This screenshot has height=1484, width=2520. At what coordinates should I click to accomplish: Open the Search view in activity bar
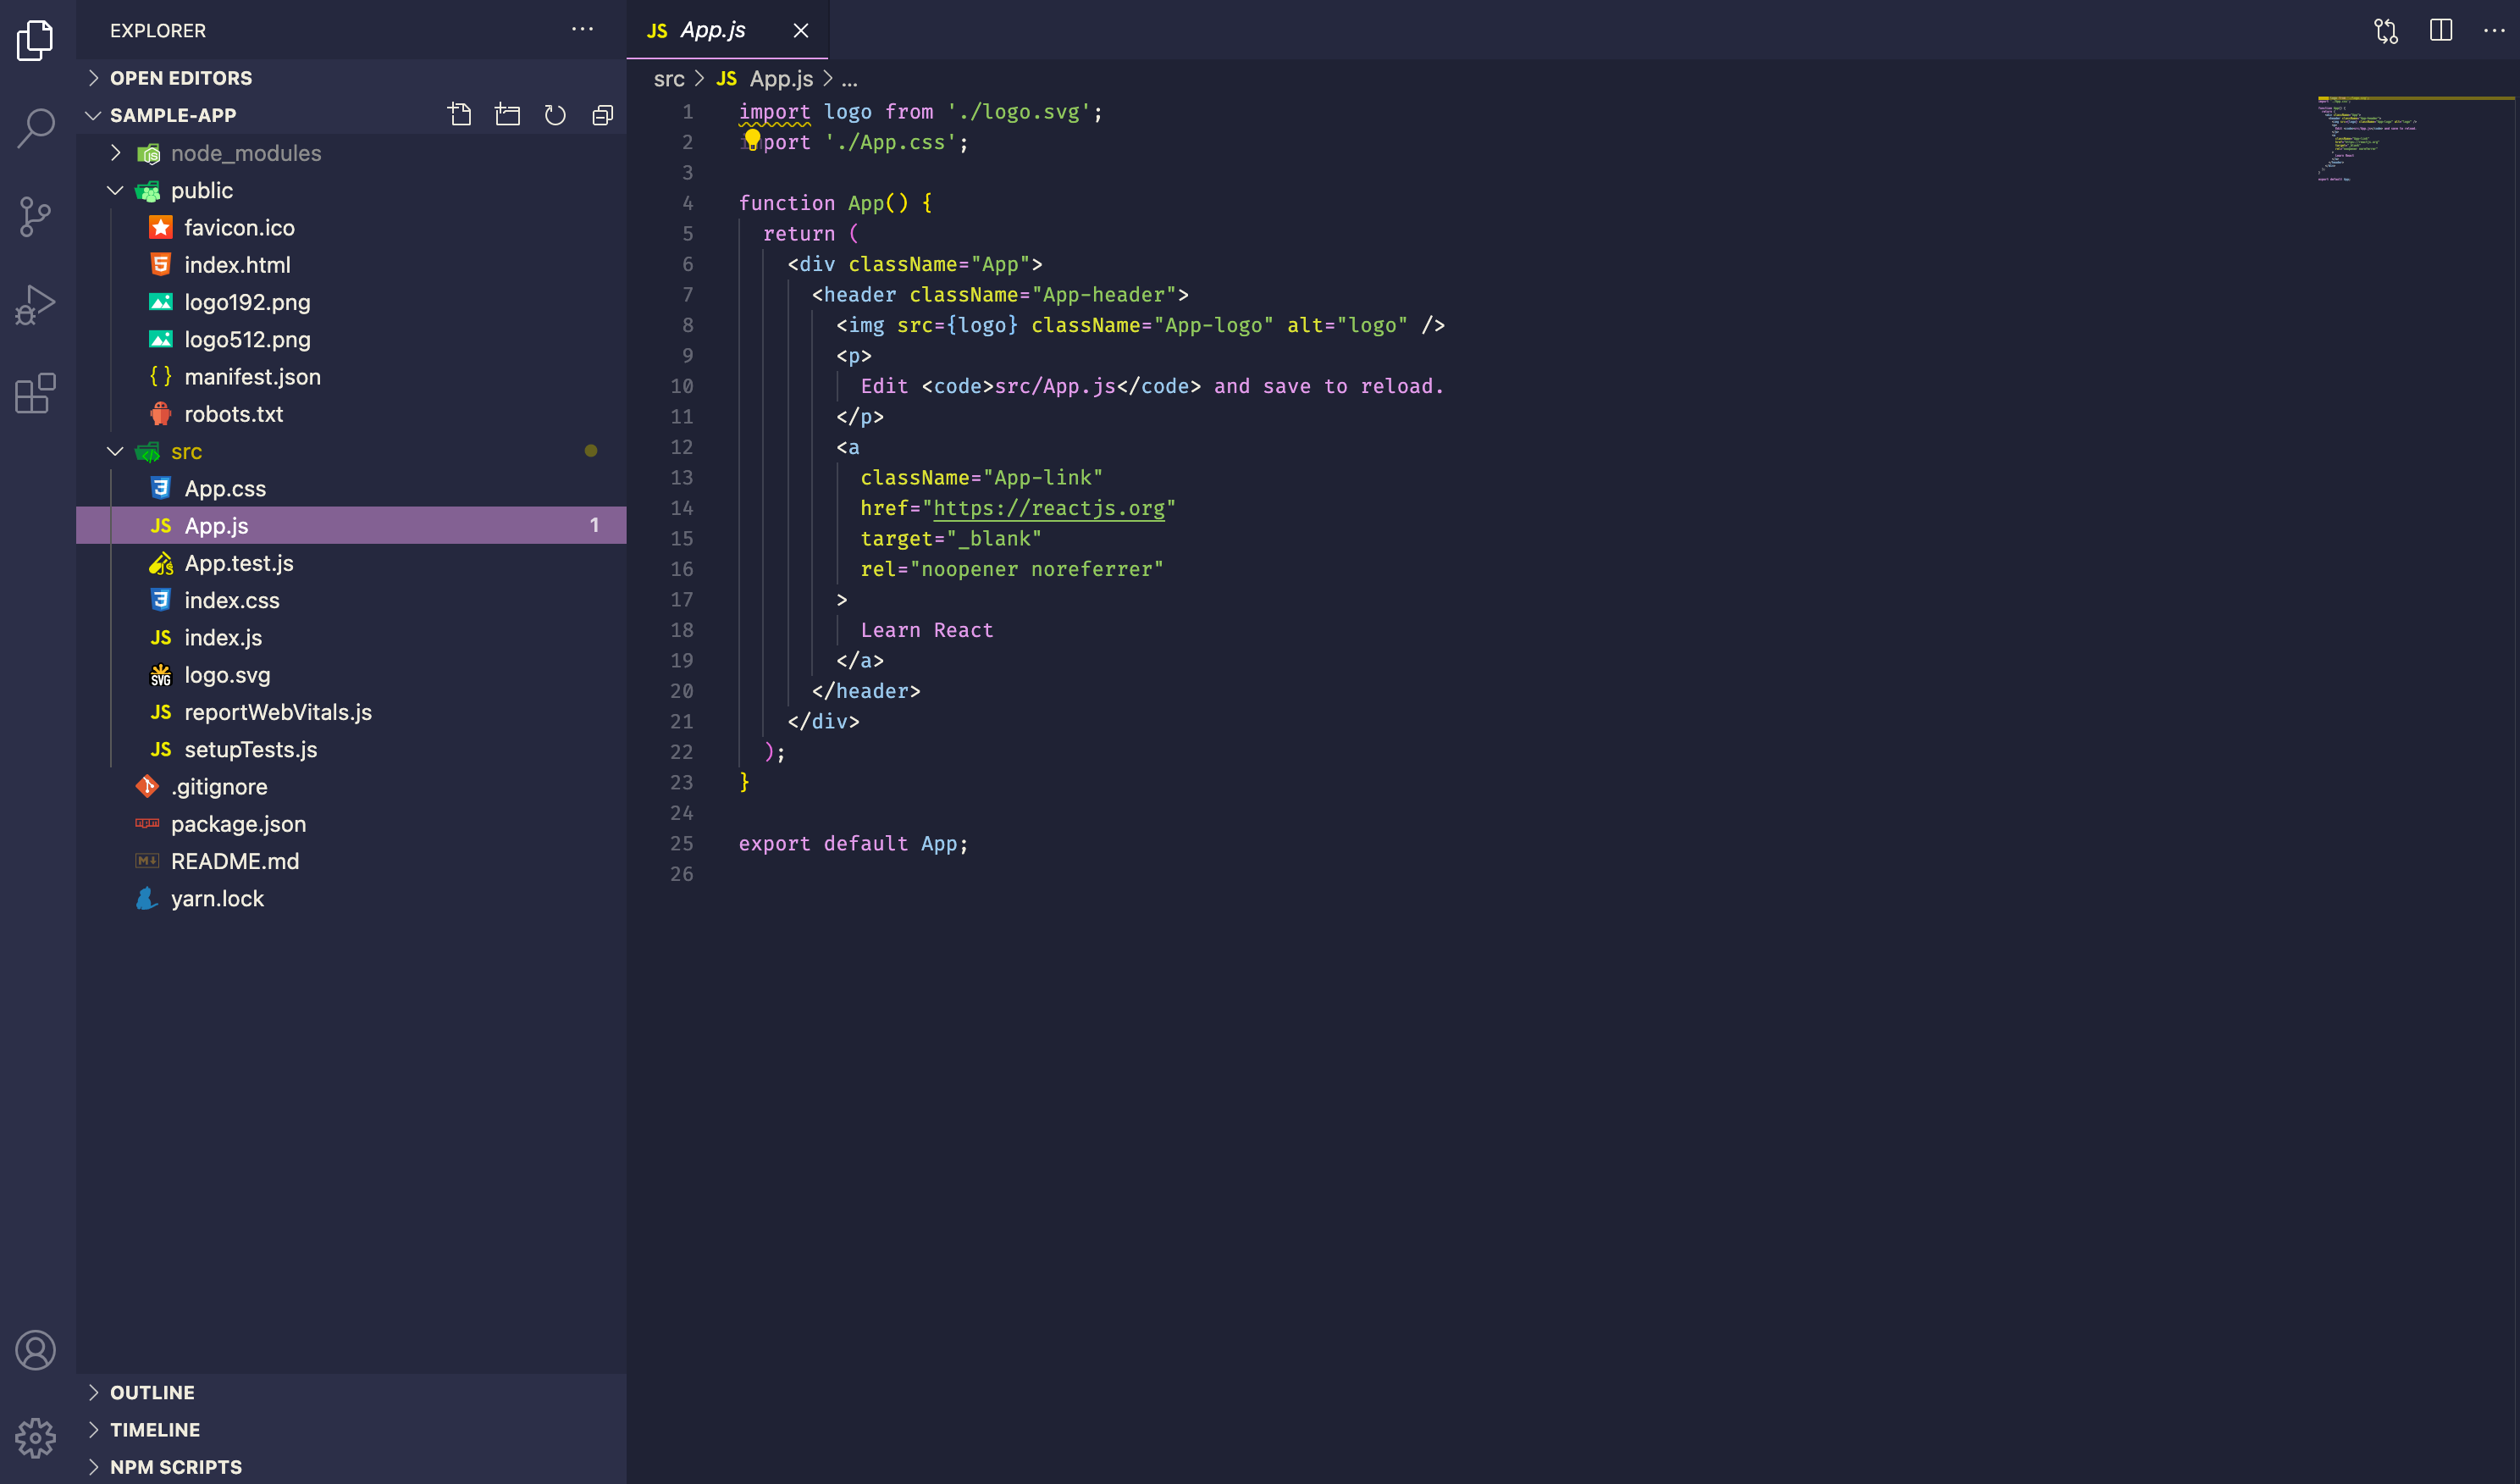[x=36, y=128]
